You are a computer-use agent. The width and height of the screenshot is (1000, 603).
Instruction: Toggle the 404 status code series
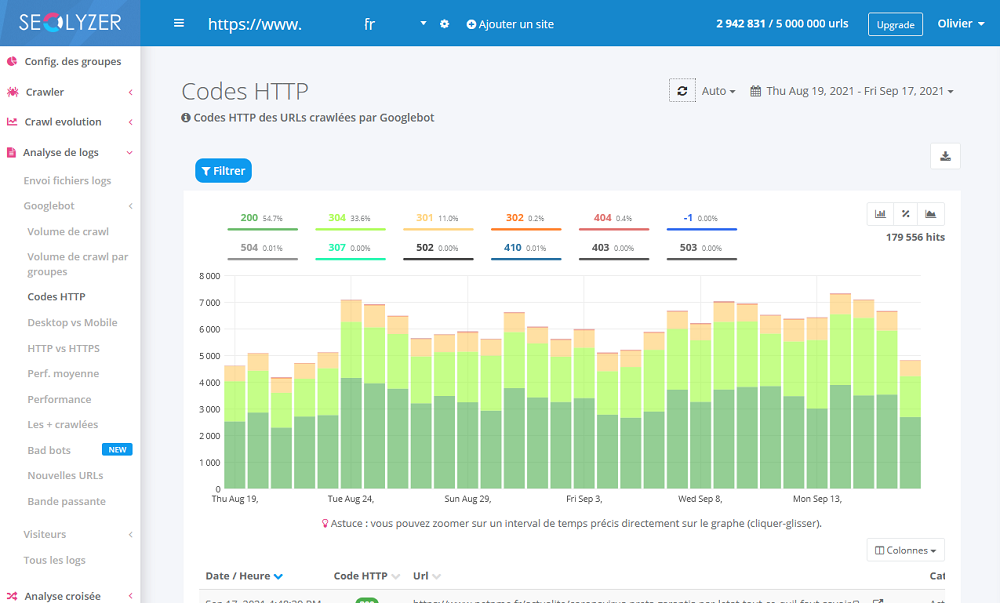[x=614, y=220]
